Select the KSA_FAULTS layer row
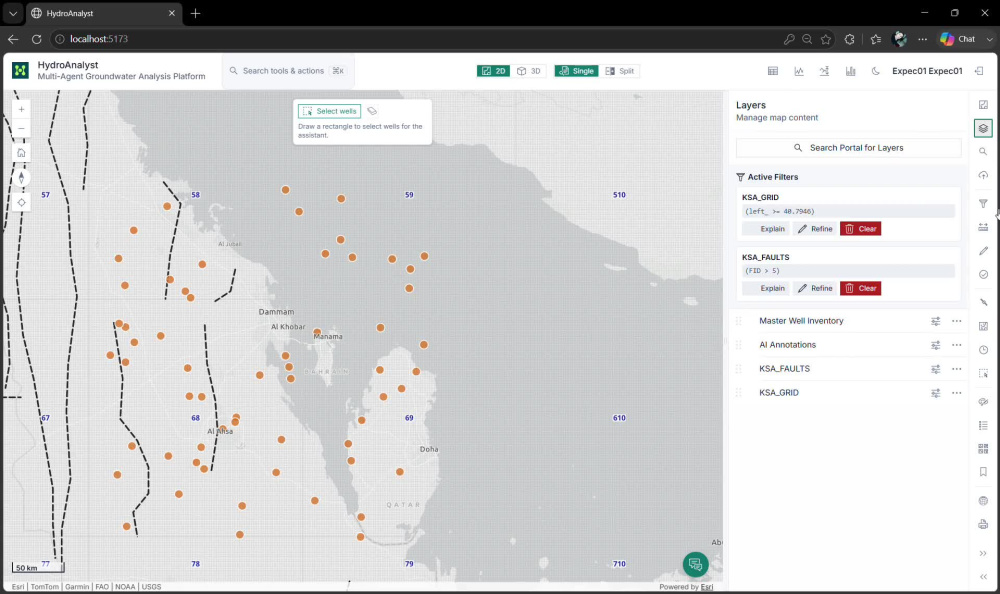1000x594 pixels. pyautogui.click(x=847, y=369)
